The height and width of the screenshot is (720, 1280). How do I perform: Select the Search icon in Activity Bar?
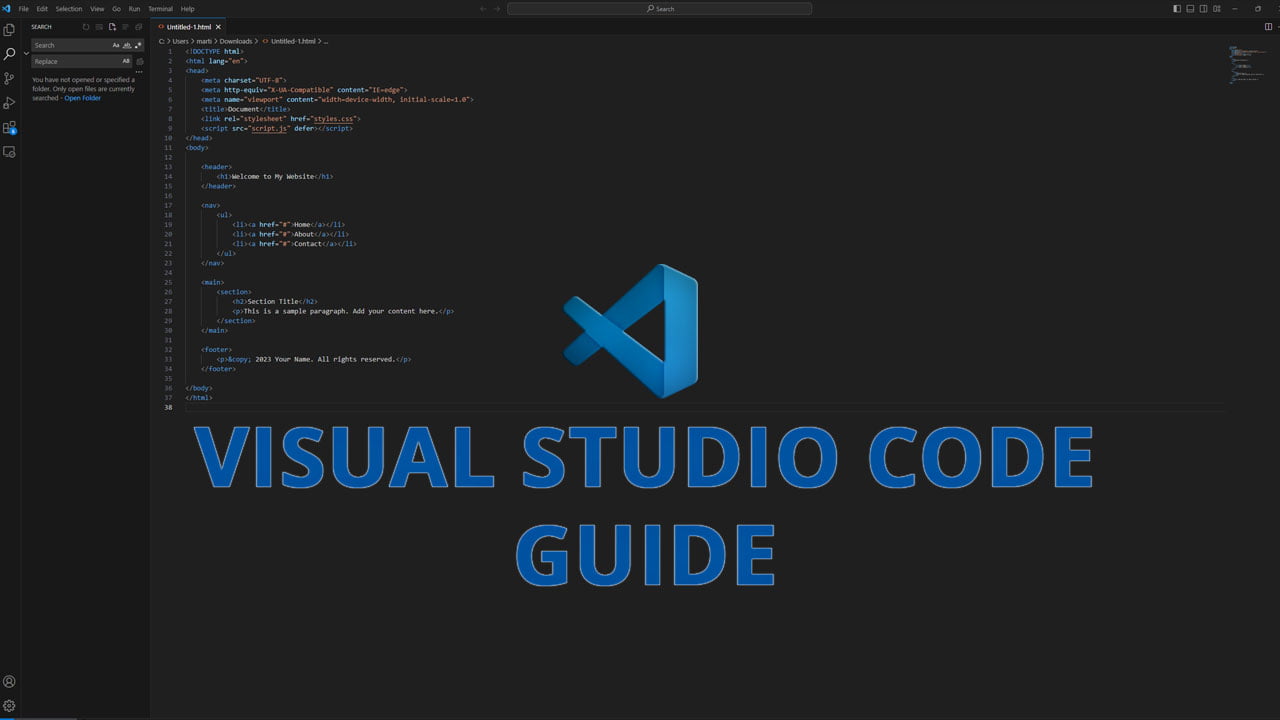pyautogui.click(x=9, y=53)
